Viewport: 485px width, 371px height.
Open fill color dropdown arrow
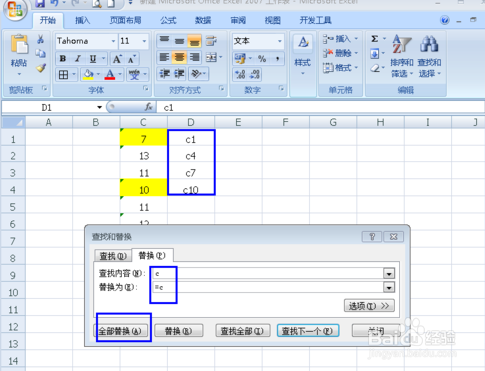[98, 75]
